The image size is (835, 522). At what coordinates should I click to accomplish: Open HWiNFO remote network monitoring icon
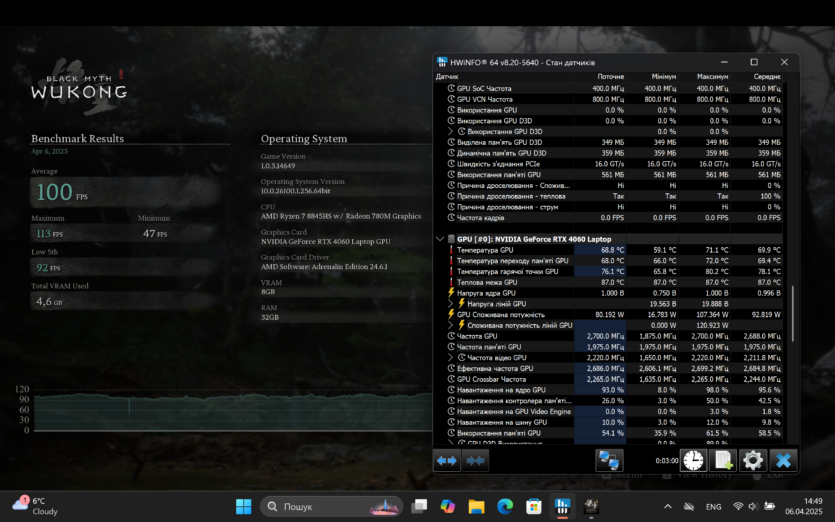point(609,460)
